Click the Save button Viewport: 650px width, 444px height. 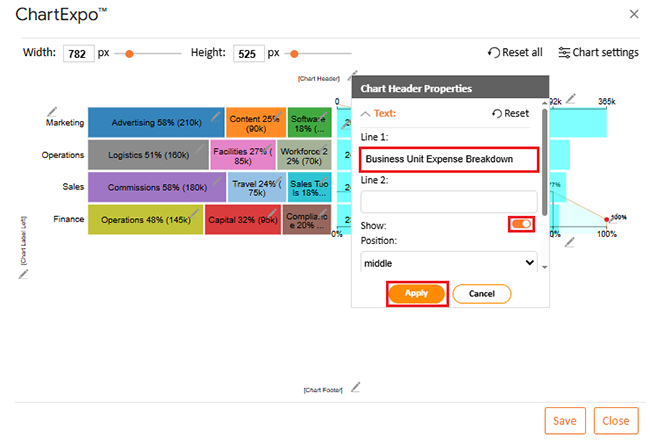564,420
